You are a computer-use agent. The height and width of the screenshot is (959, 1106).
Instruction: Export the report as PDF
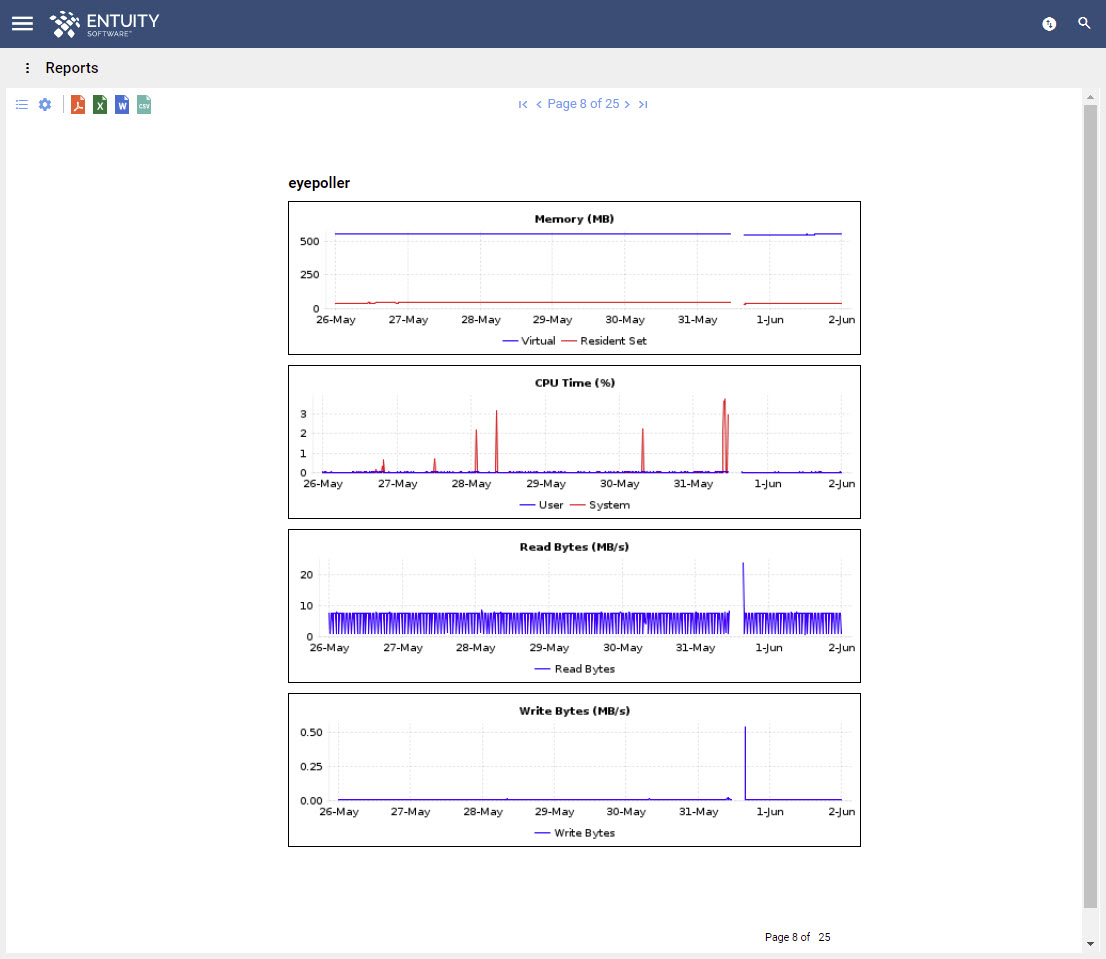point(77,104)
